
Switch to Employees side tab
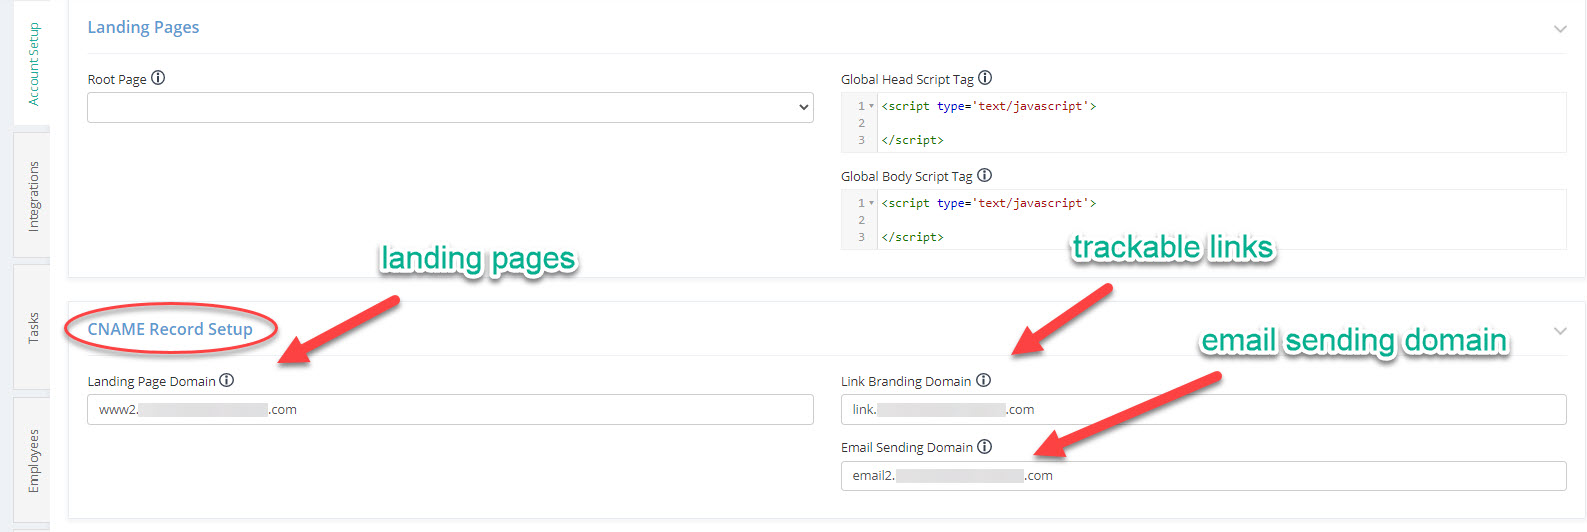[x=33, y=461]
